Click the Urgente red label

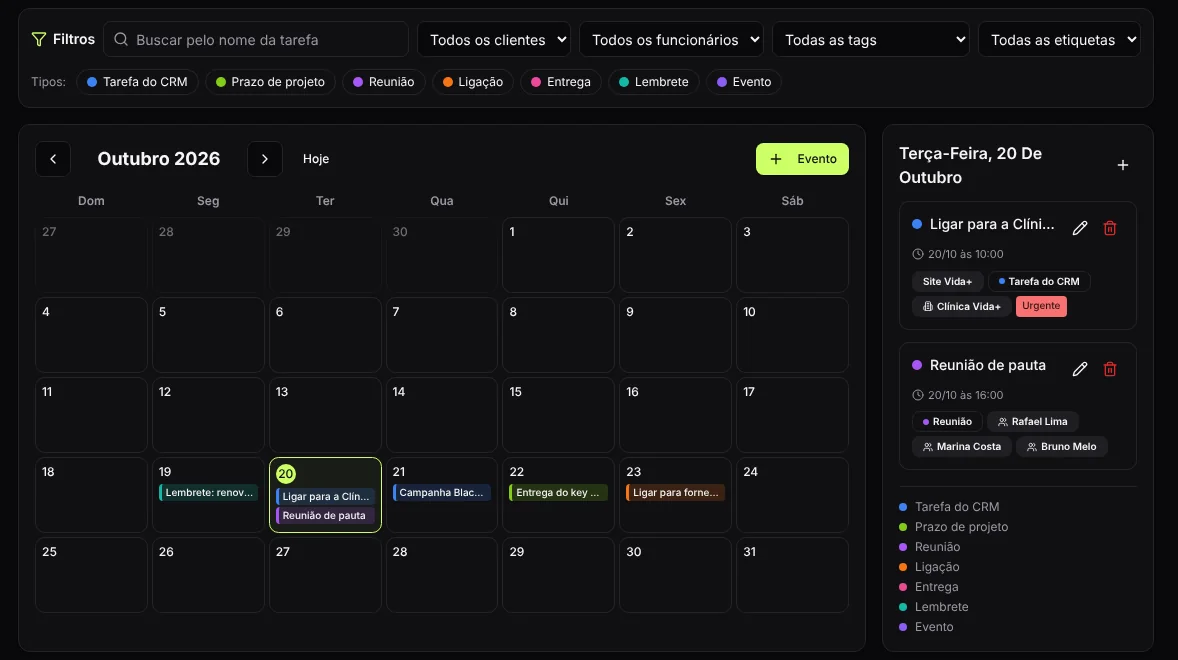point(1041,306)
